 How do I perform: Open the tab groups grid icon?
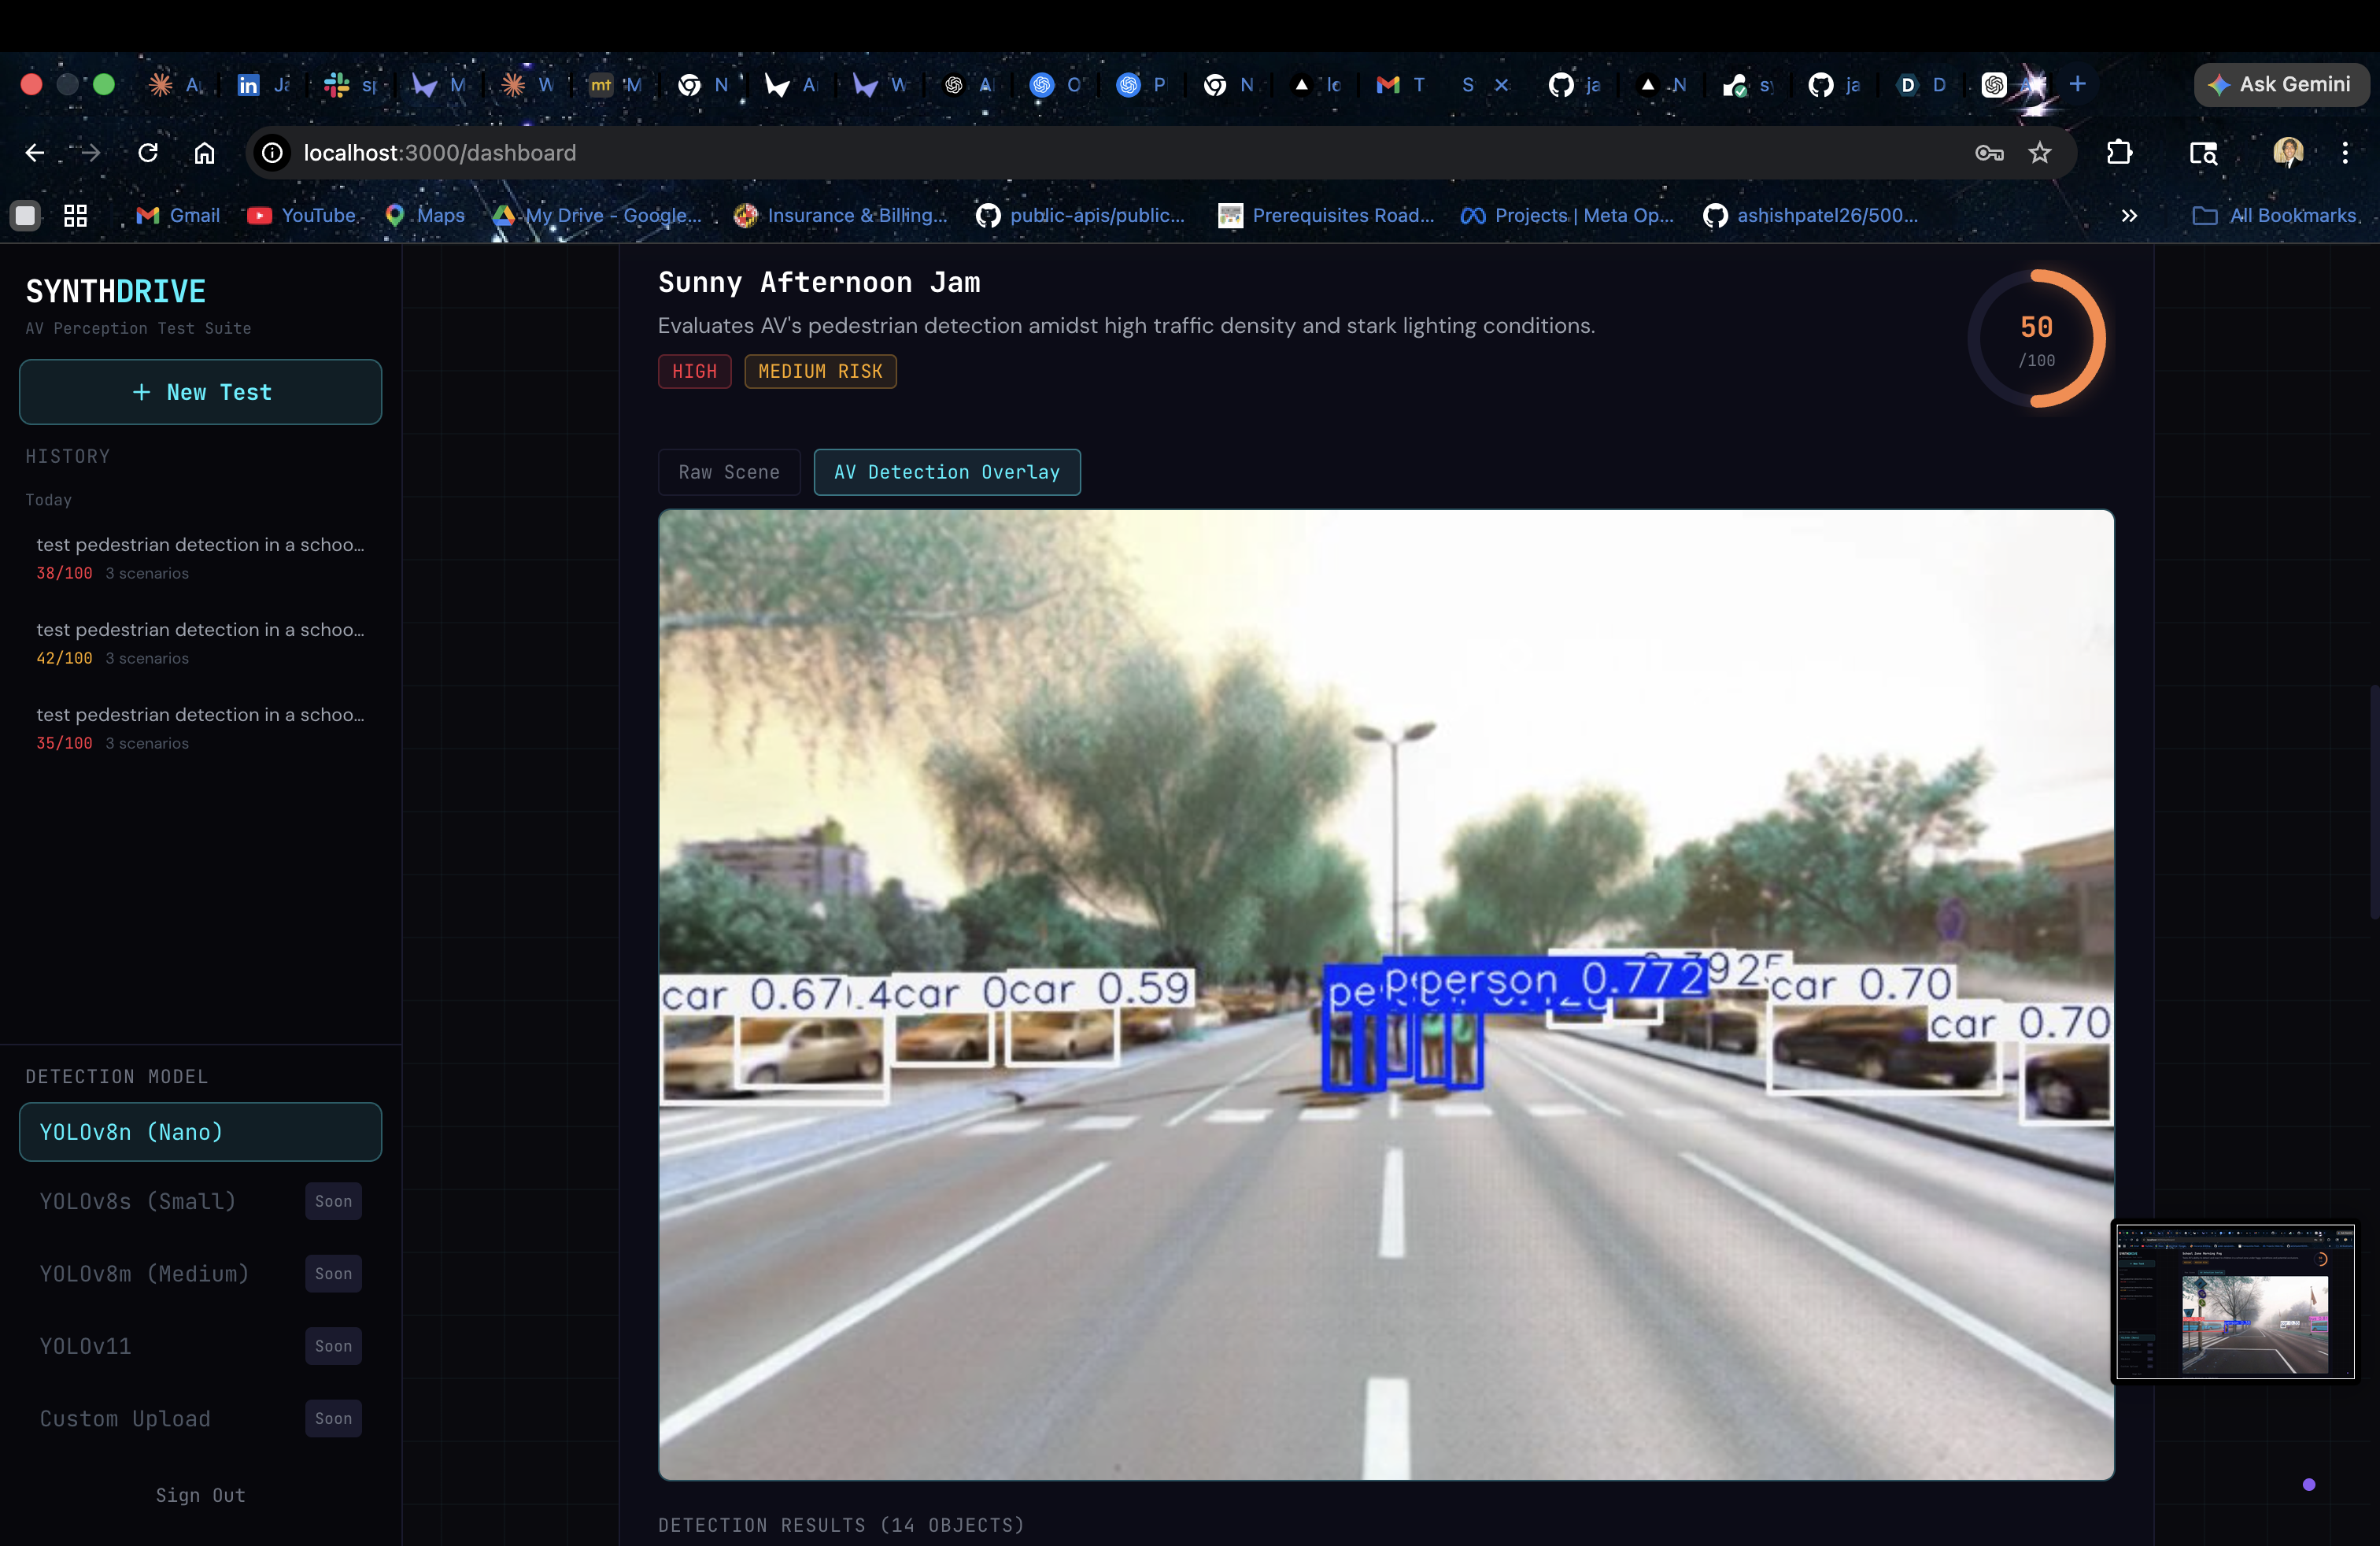pyautogui.click(x=76, y=215)
